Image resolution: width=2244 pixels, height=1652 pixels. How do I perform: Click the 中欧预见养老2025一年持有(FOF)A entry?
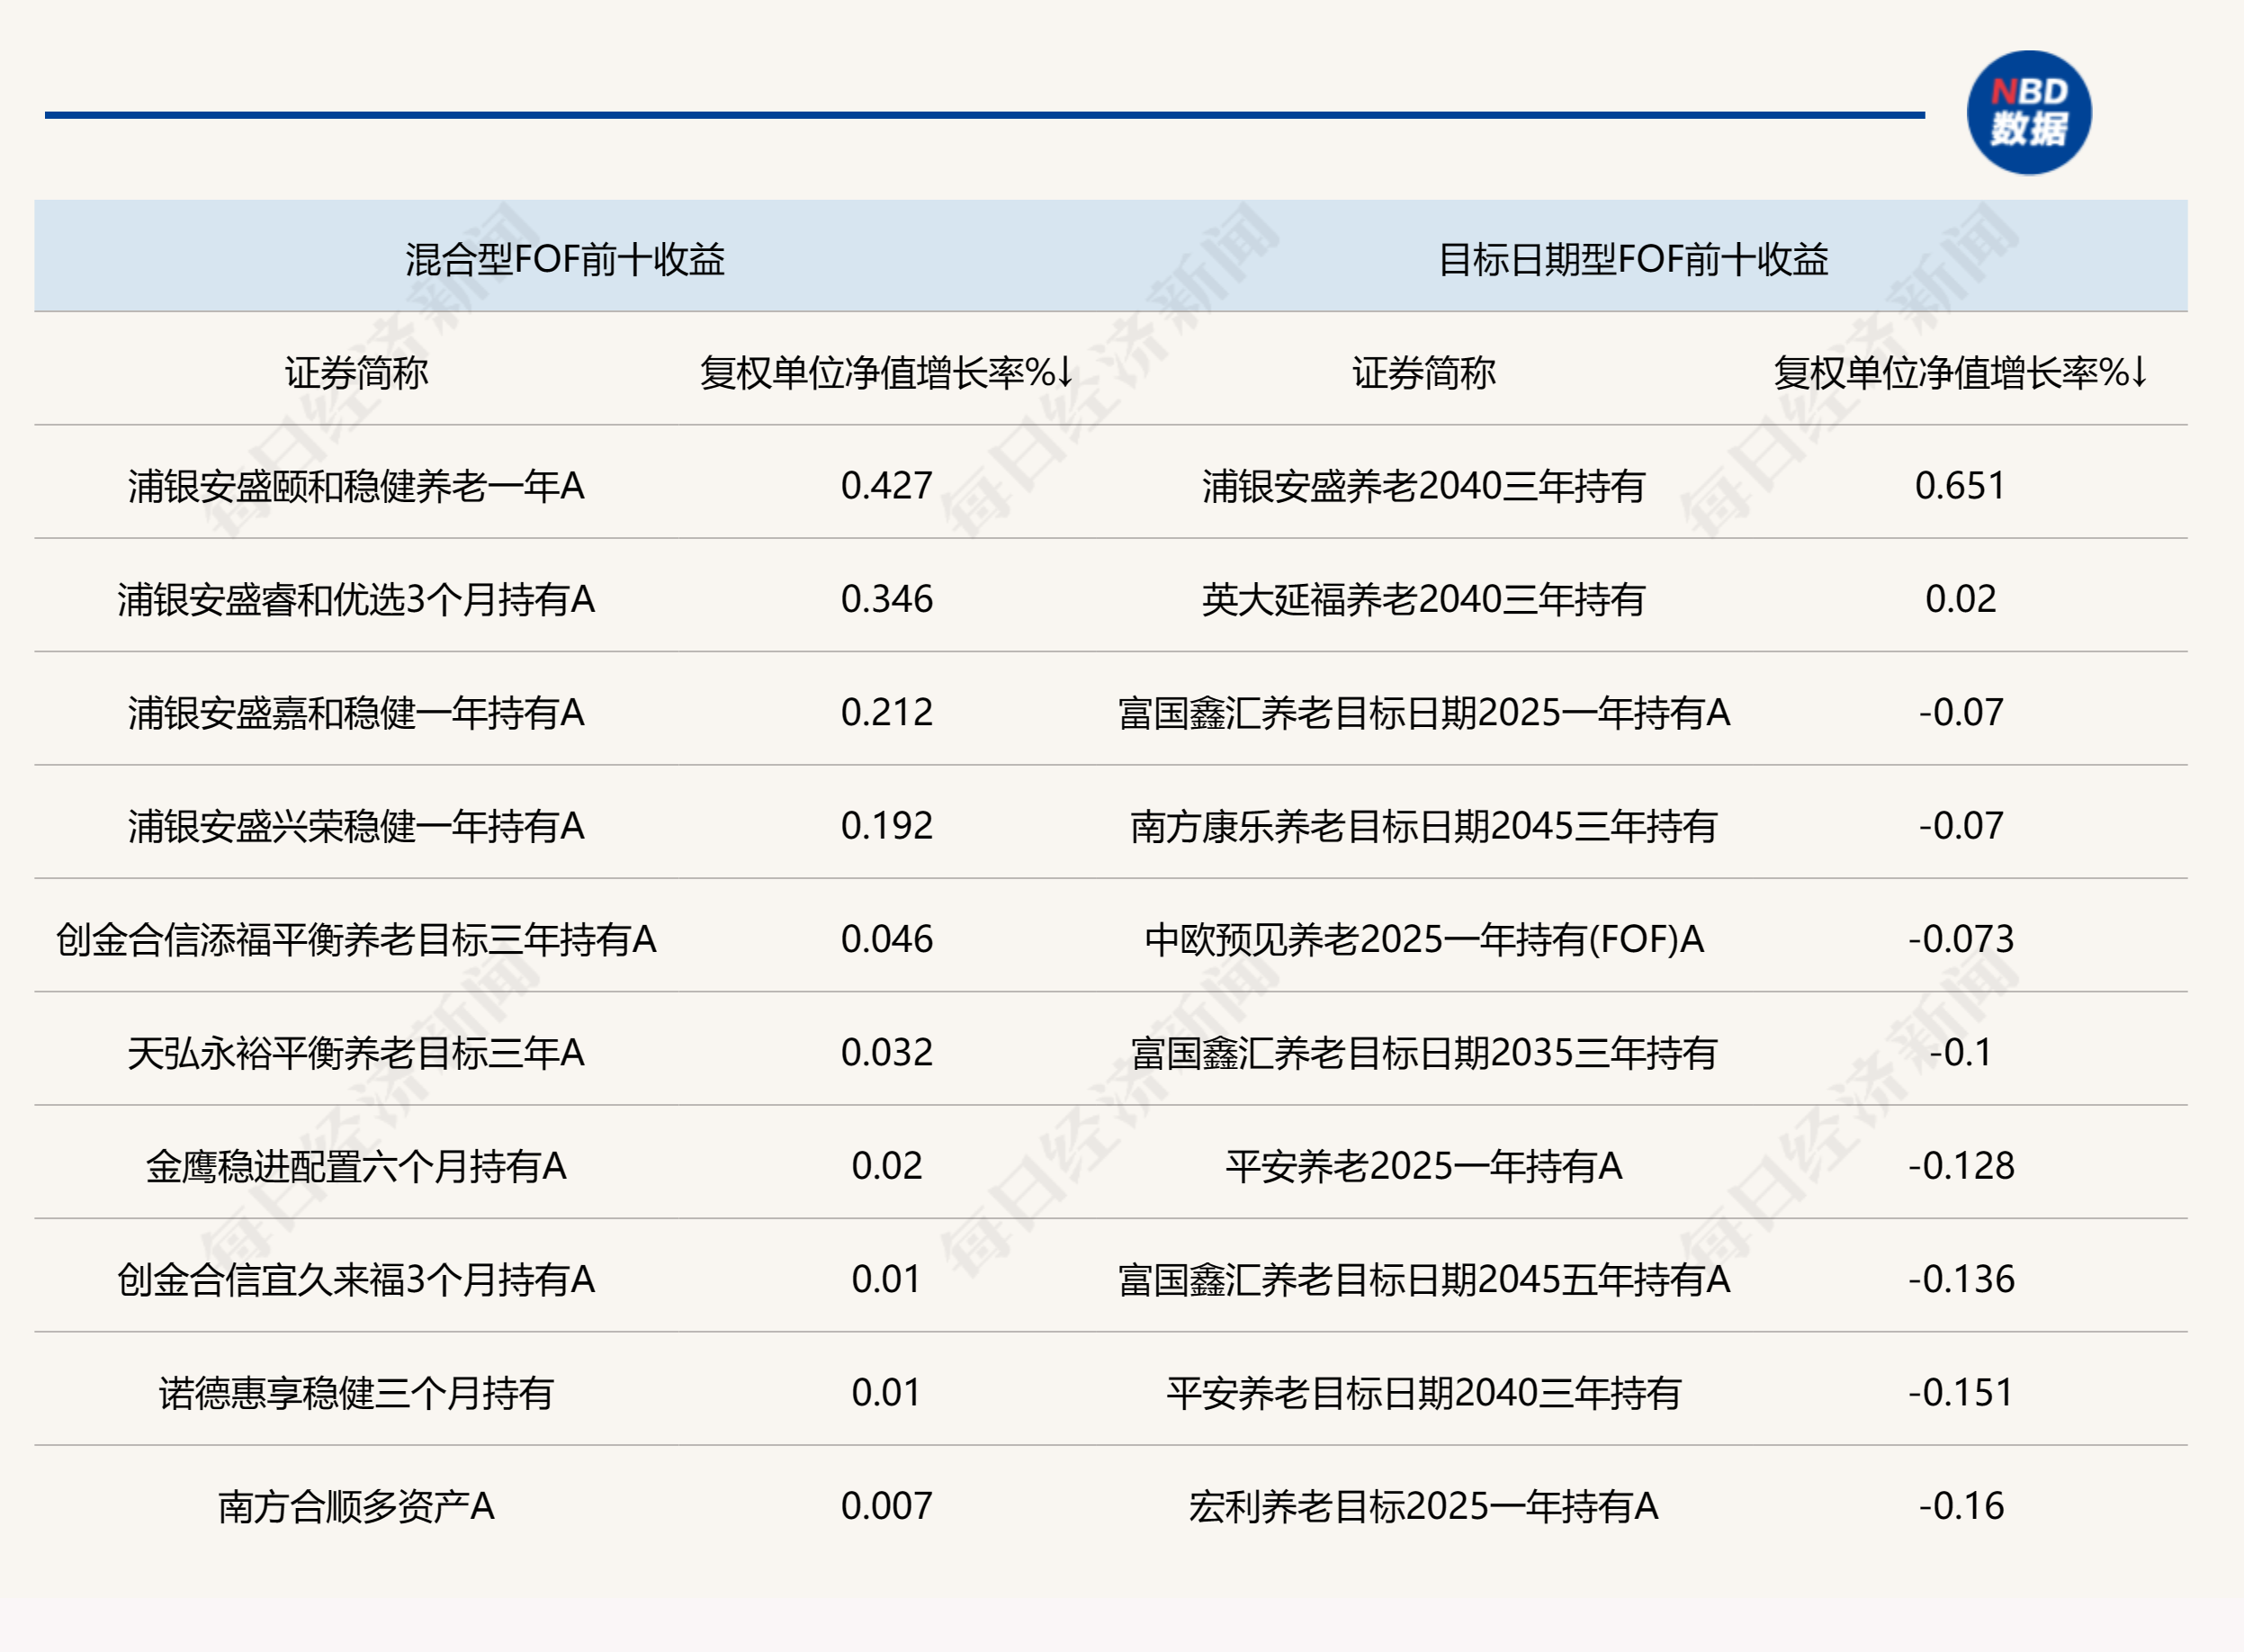pyautogui.click(x=1424, y=939)
